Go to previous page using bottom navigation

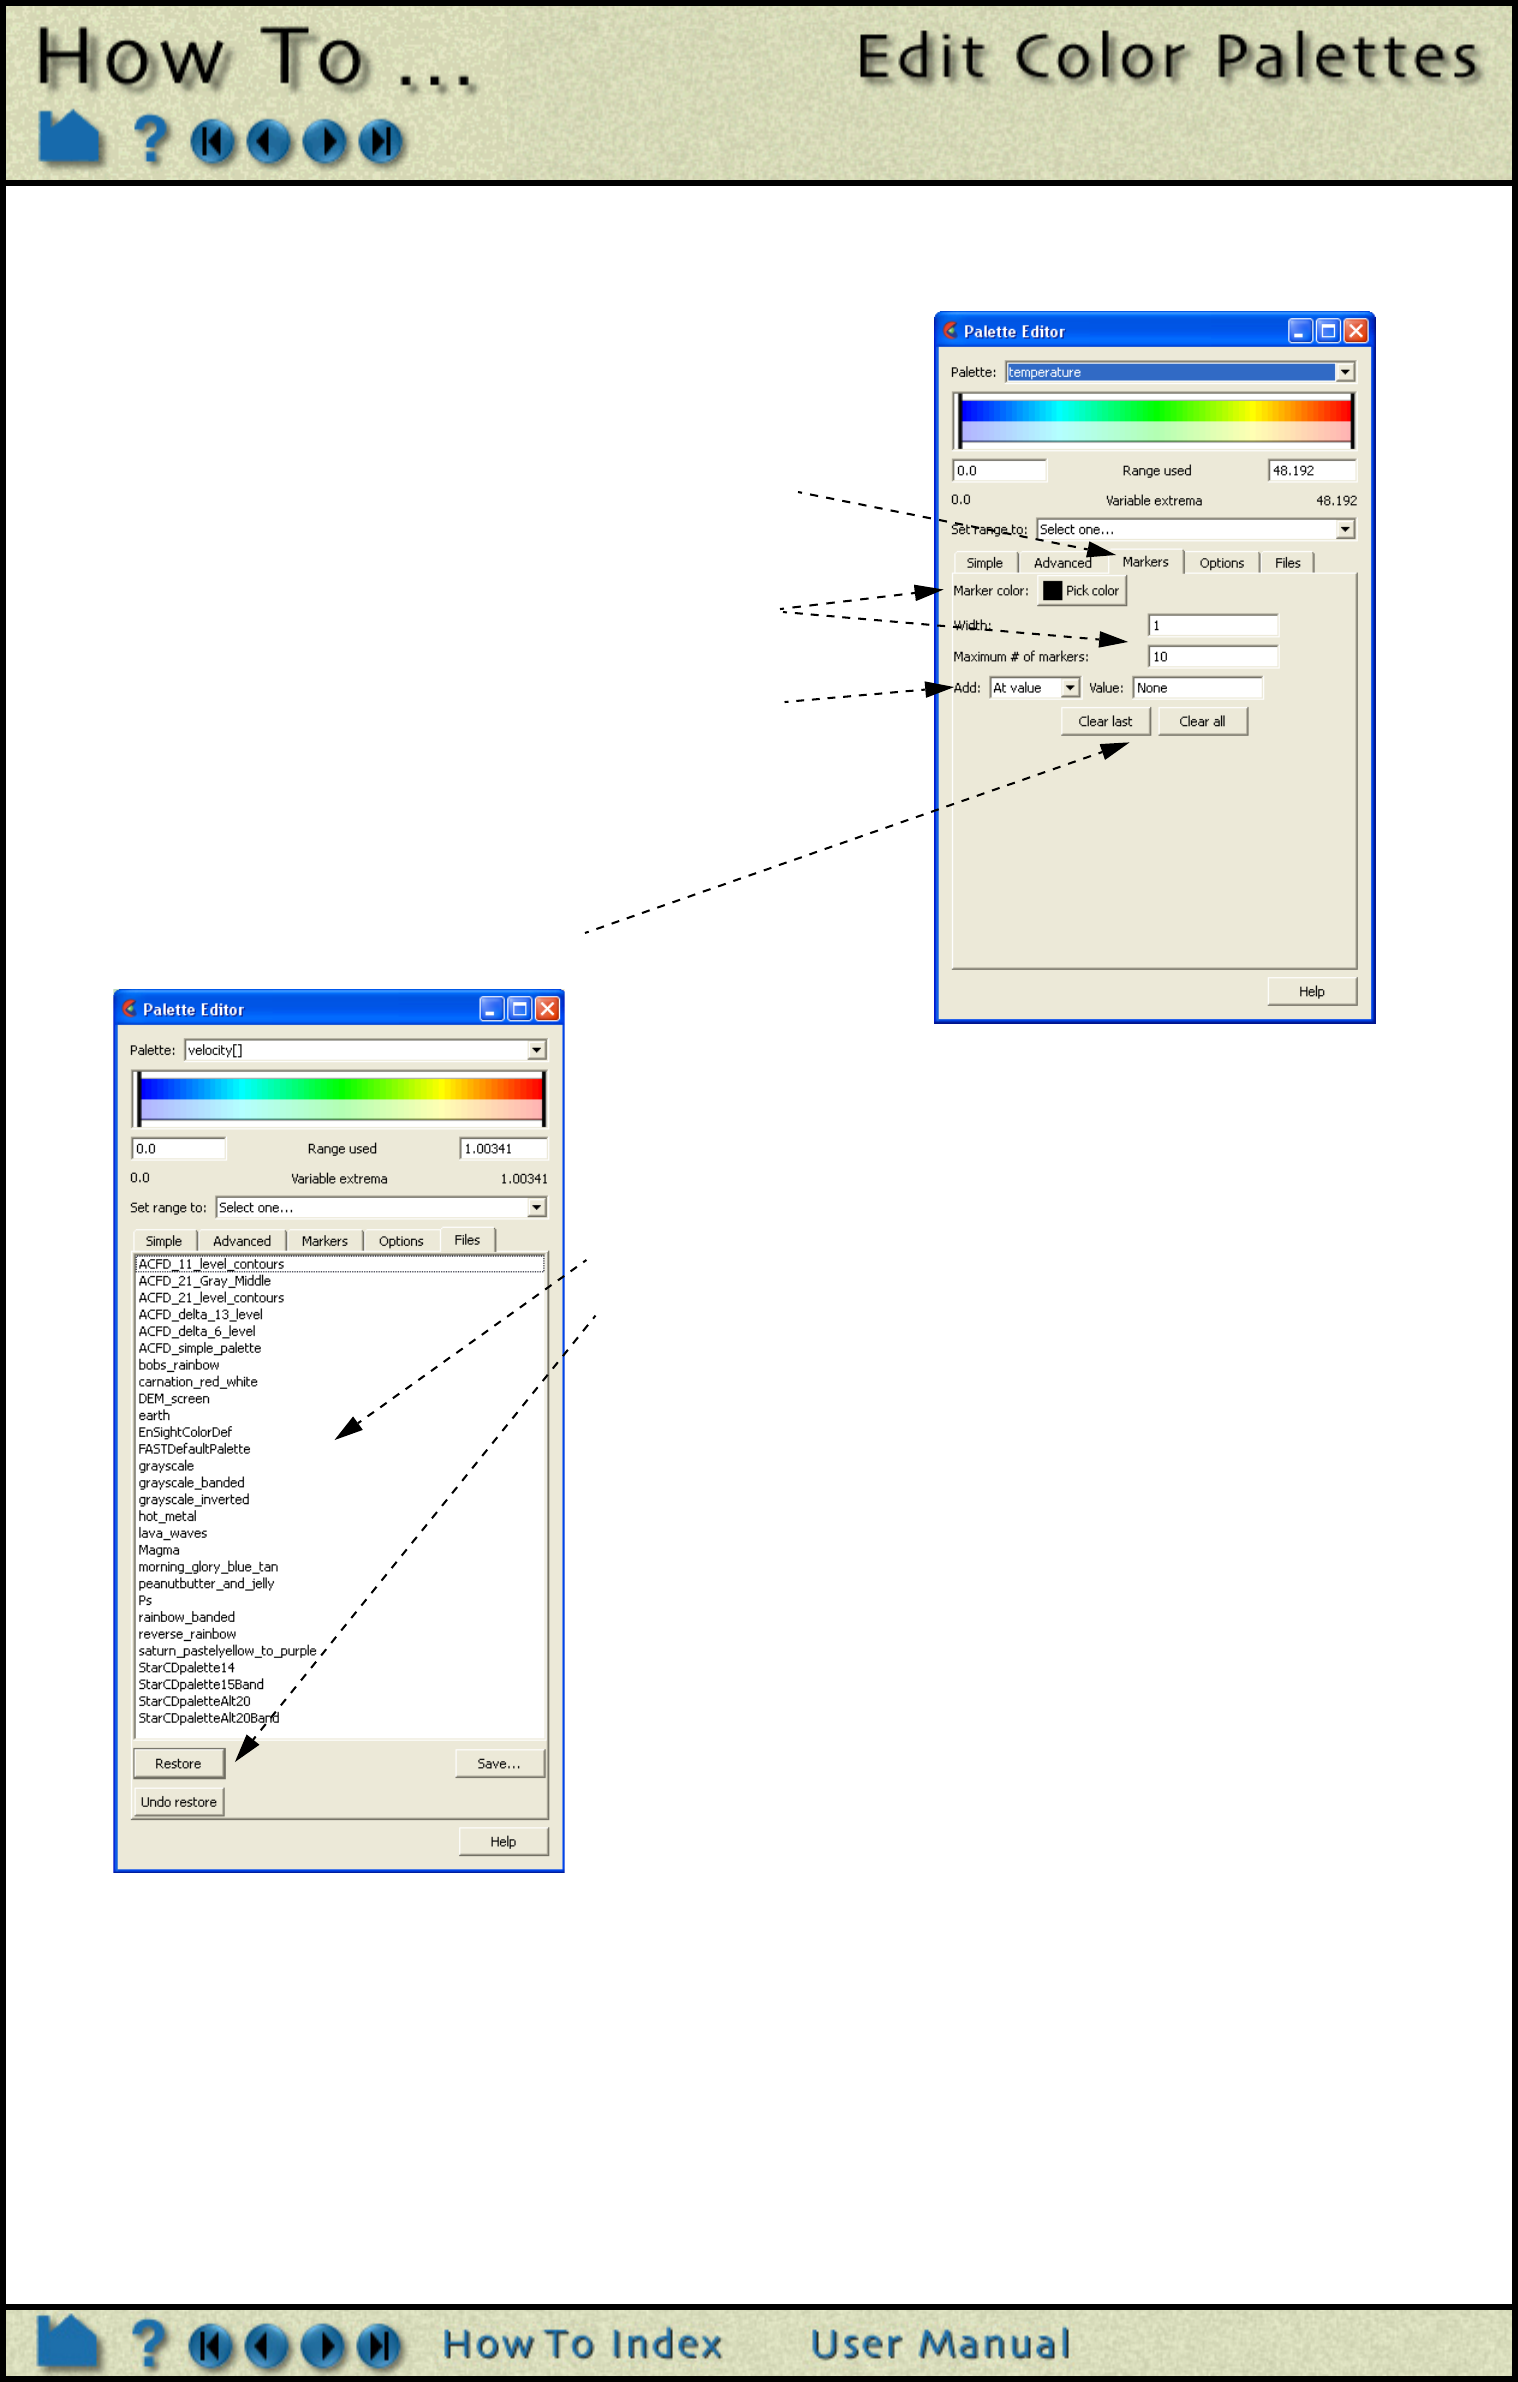tap(266, 2346)
